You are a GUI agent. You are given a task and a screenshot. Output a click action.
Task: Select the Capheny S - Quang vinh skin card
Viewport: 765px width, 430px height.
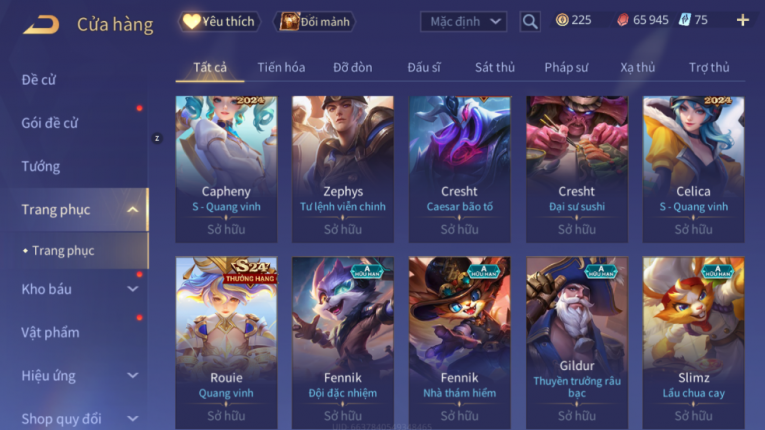226,169
